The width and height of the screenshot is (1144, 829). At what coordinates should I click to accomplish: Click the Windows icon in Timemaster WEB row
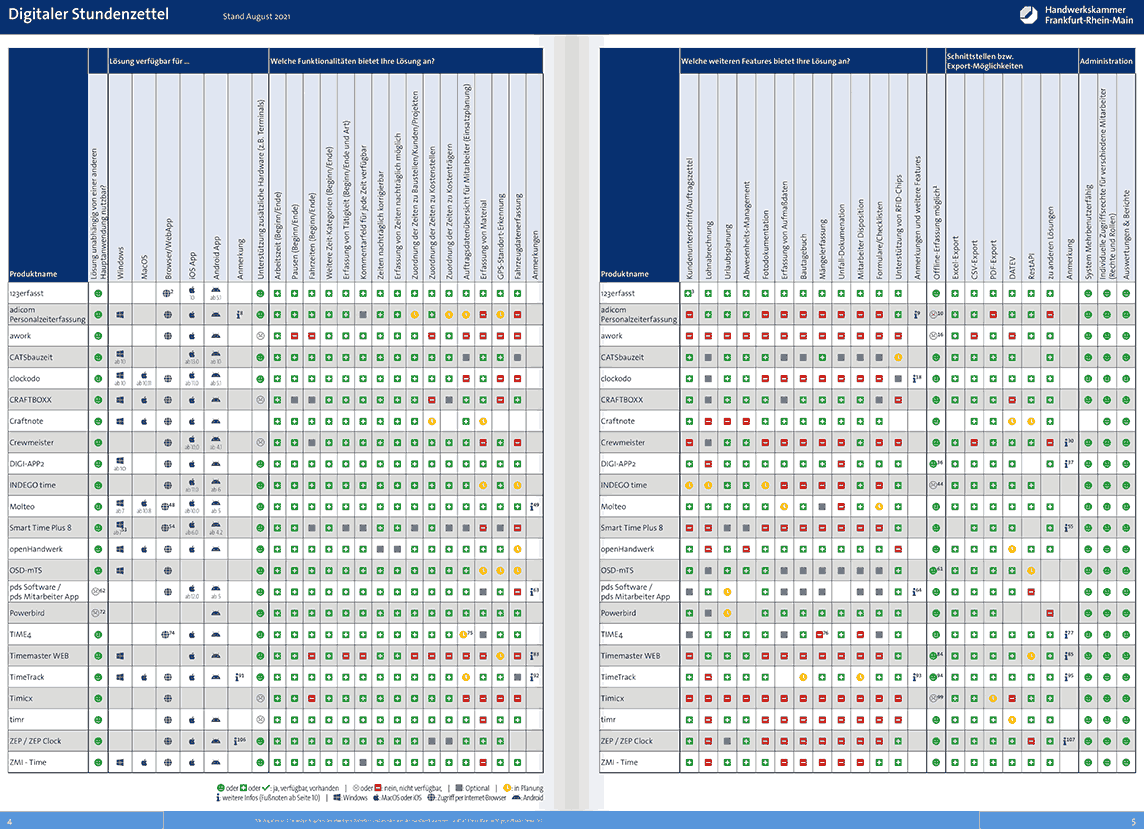120,656
